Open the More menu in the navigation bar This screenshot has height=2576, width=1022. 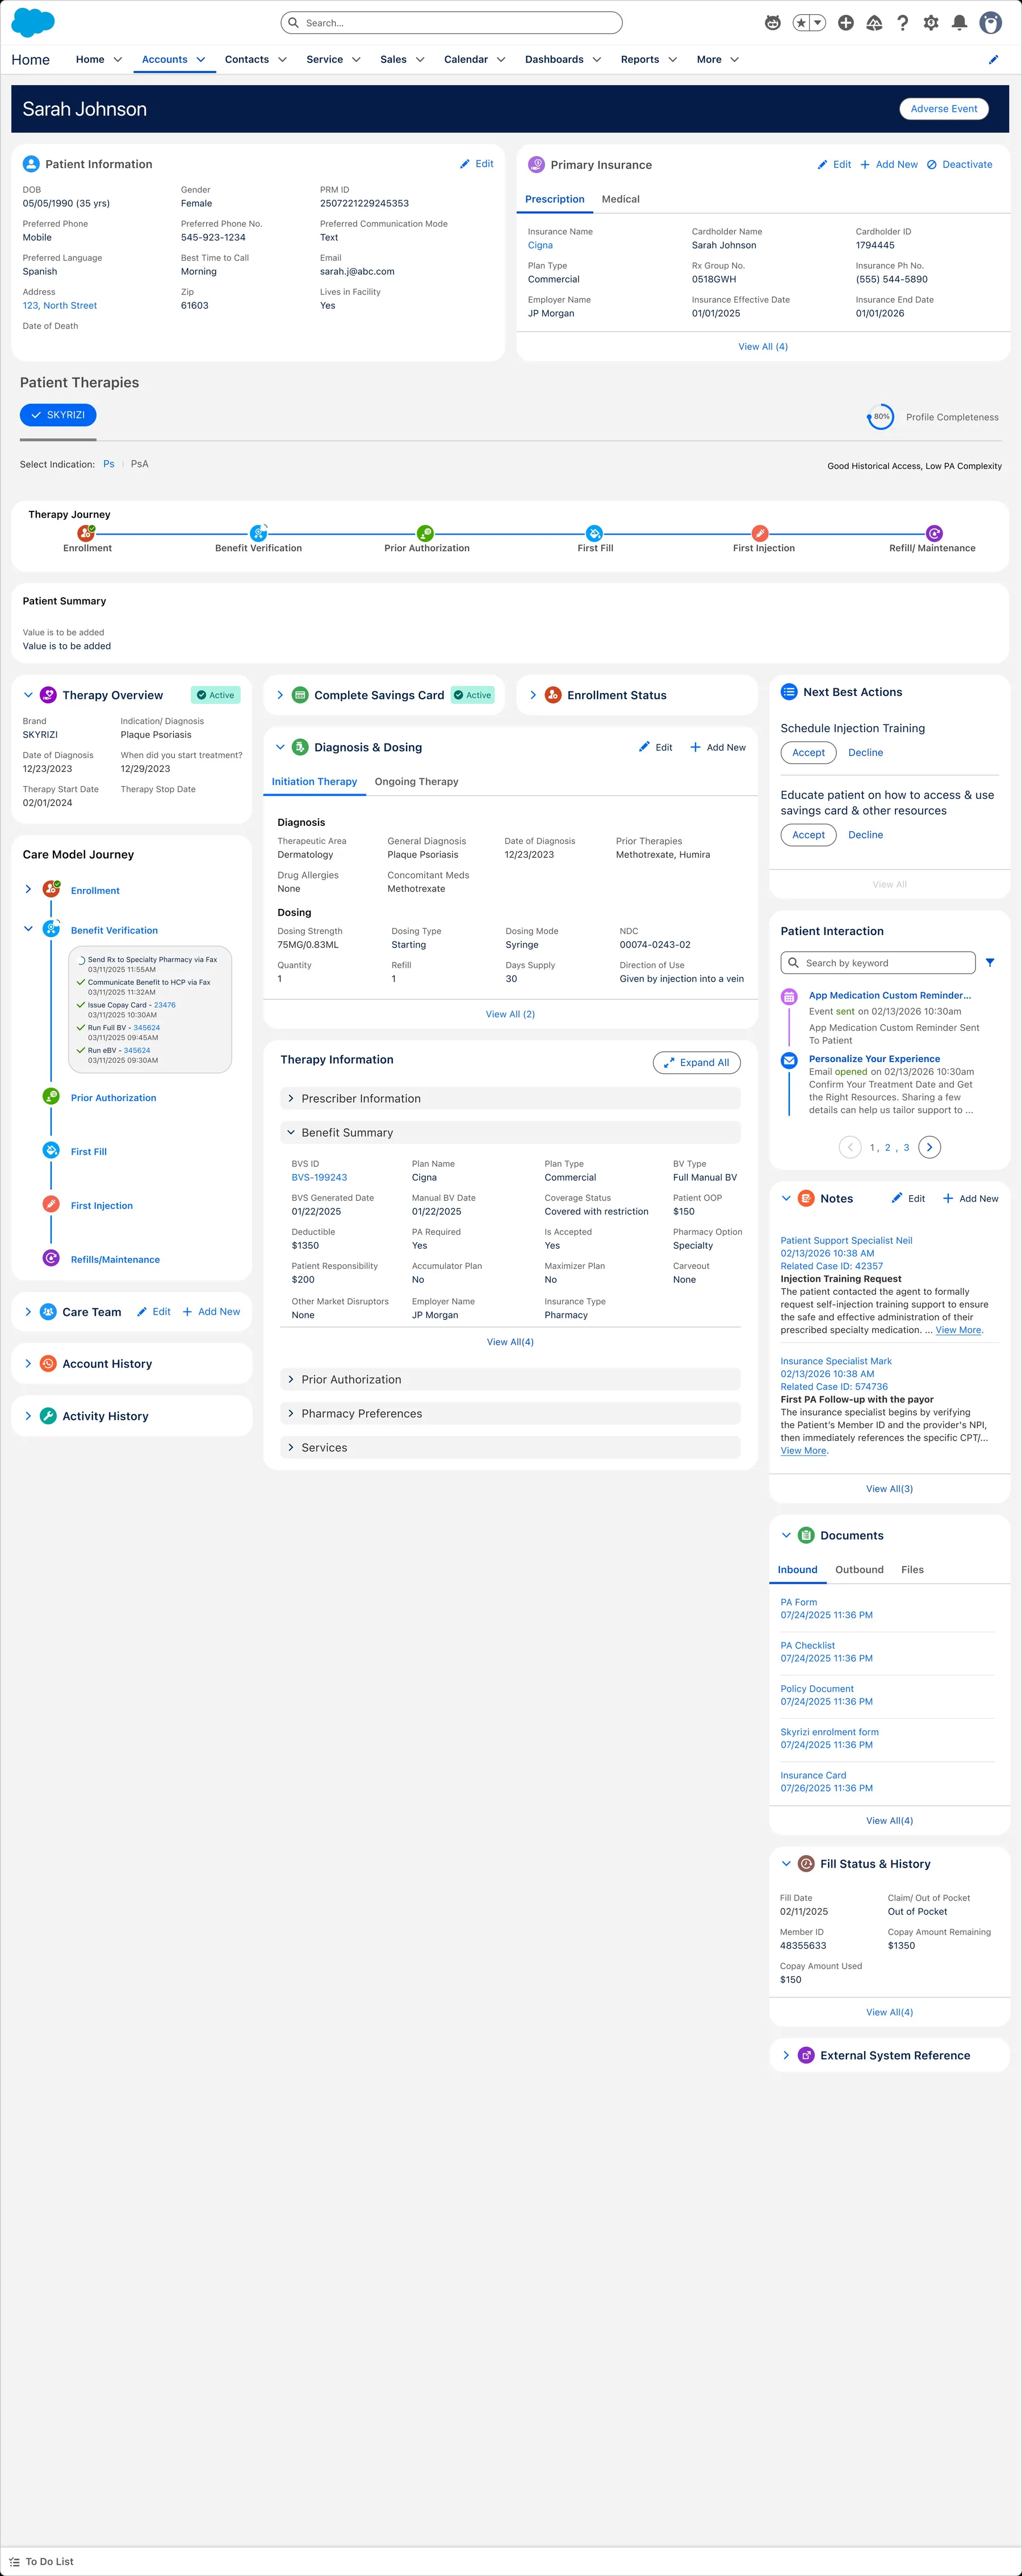point(717,60)
